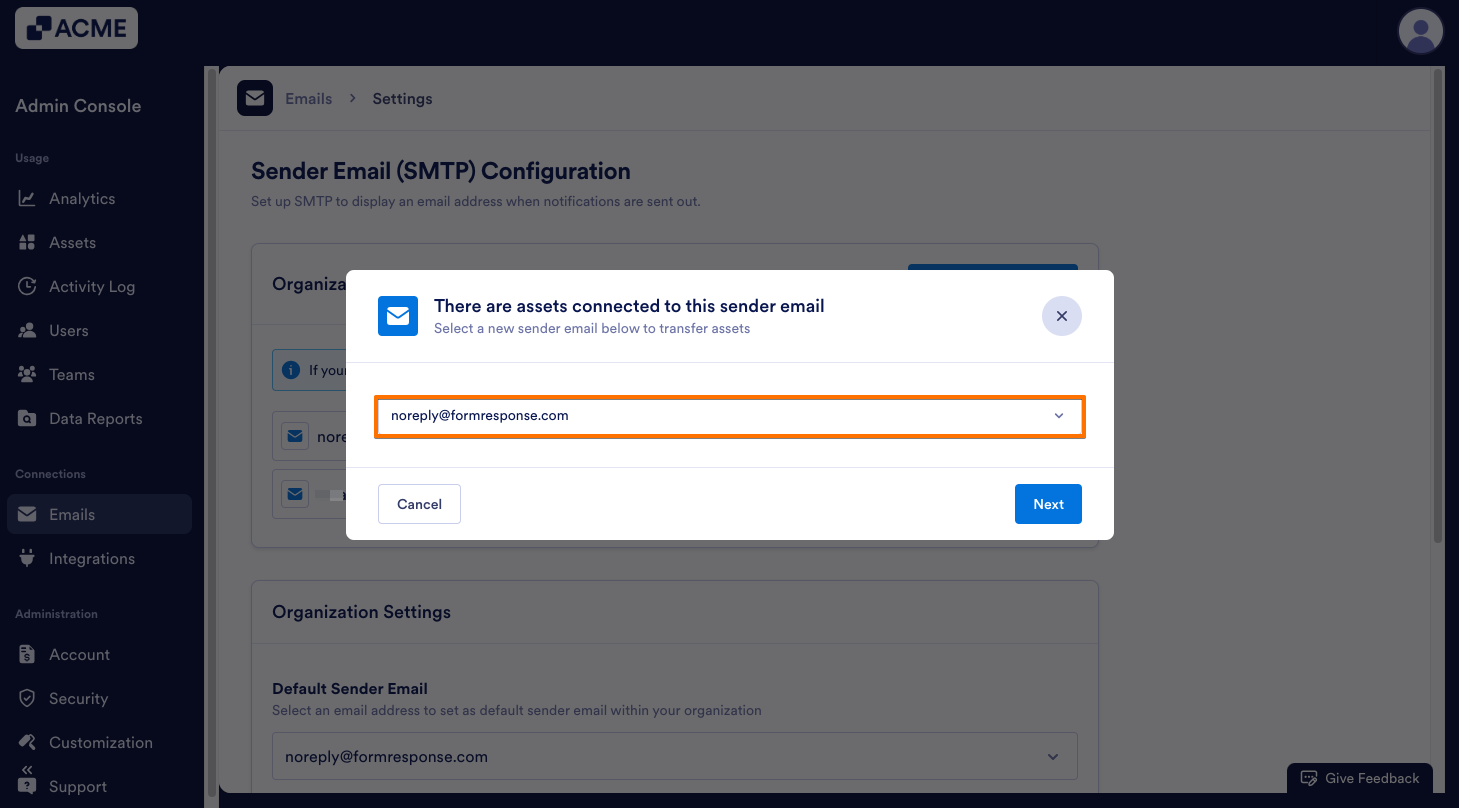
Task: Open the Settings breadcrumb item
Action: [x=402, y=98]
